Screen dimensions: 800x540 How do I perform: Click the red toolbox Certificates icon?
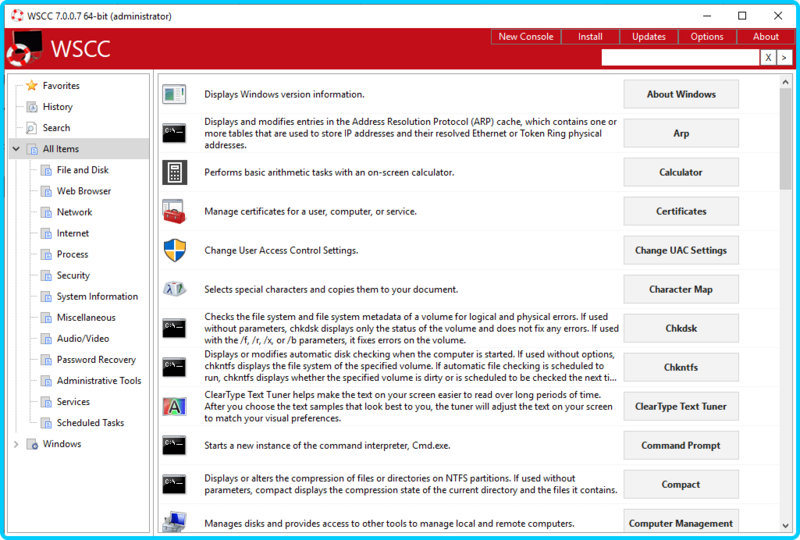(x=174, y=211)
